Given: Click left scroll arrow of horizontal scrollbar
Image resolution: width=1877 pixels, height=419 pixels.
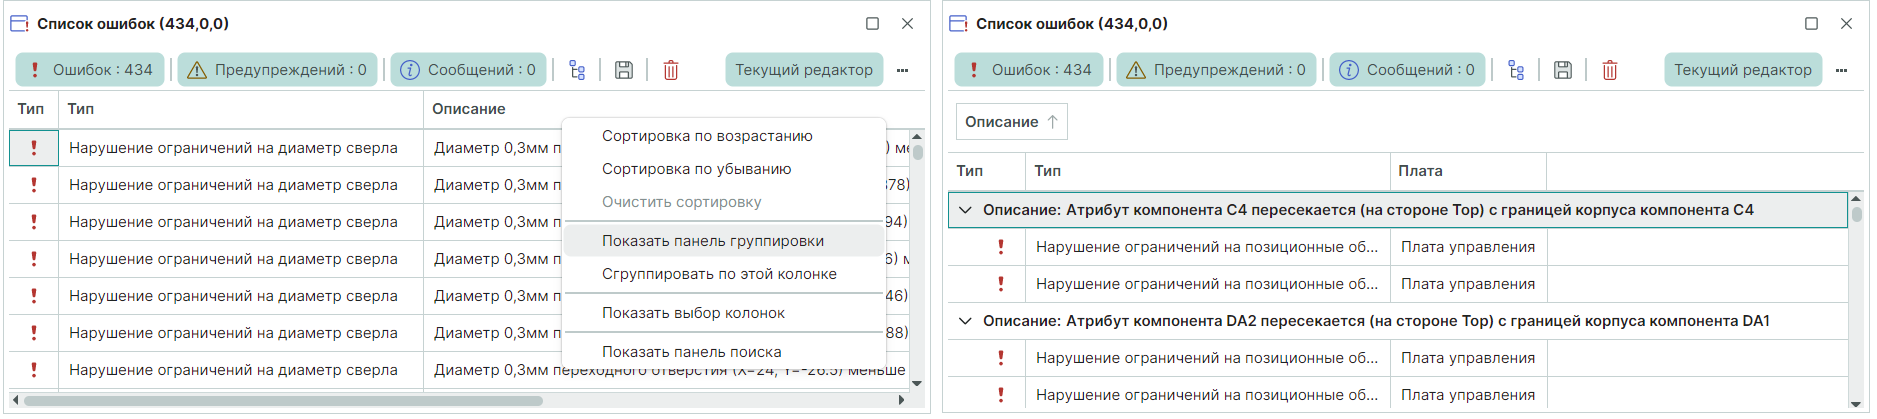Looking at the screenshot, I should (x=15, y=400).
